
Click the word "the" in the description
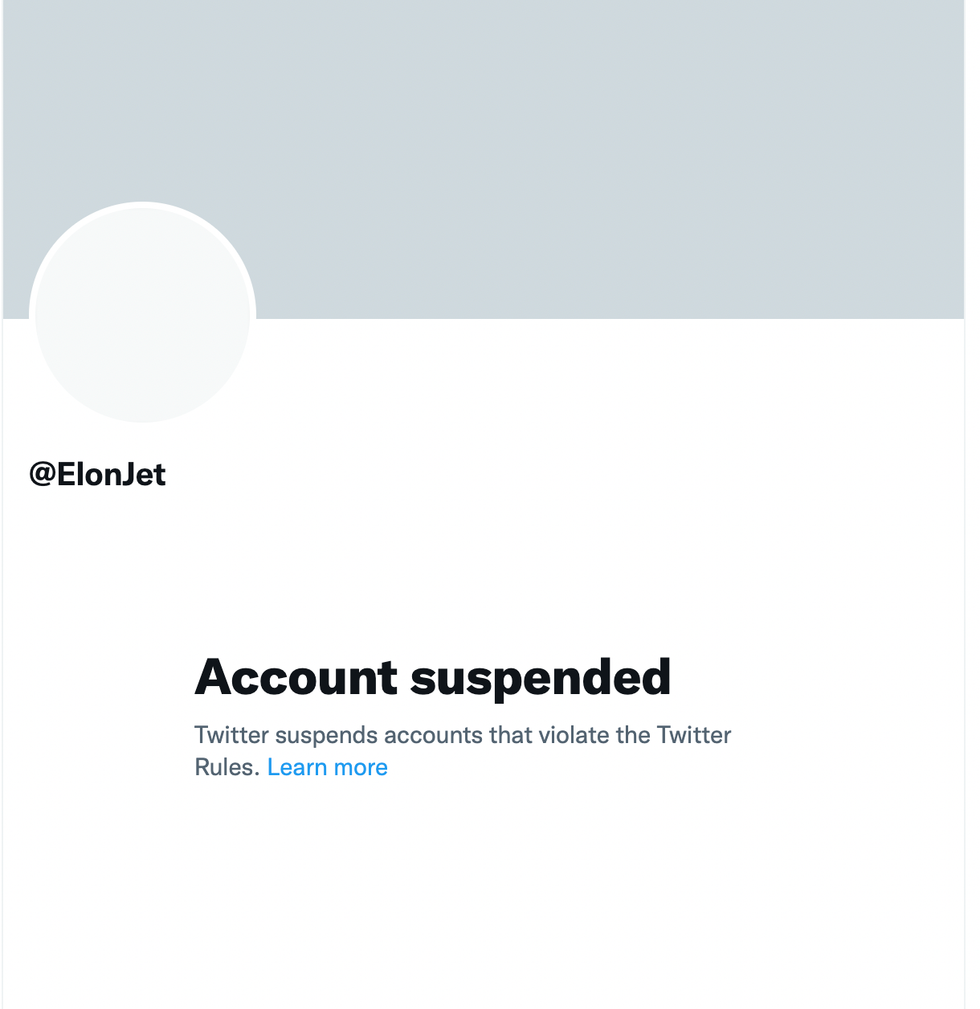tap(633, 735)
